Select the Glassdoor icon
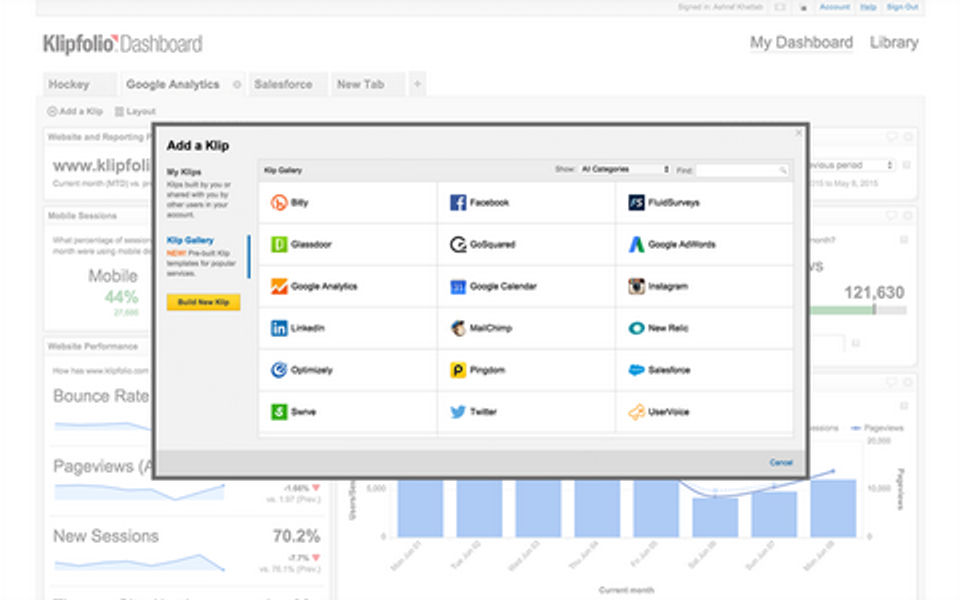The width and height of the screenshot is (960, 600). (279, 244)
